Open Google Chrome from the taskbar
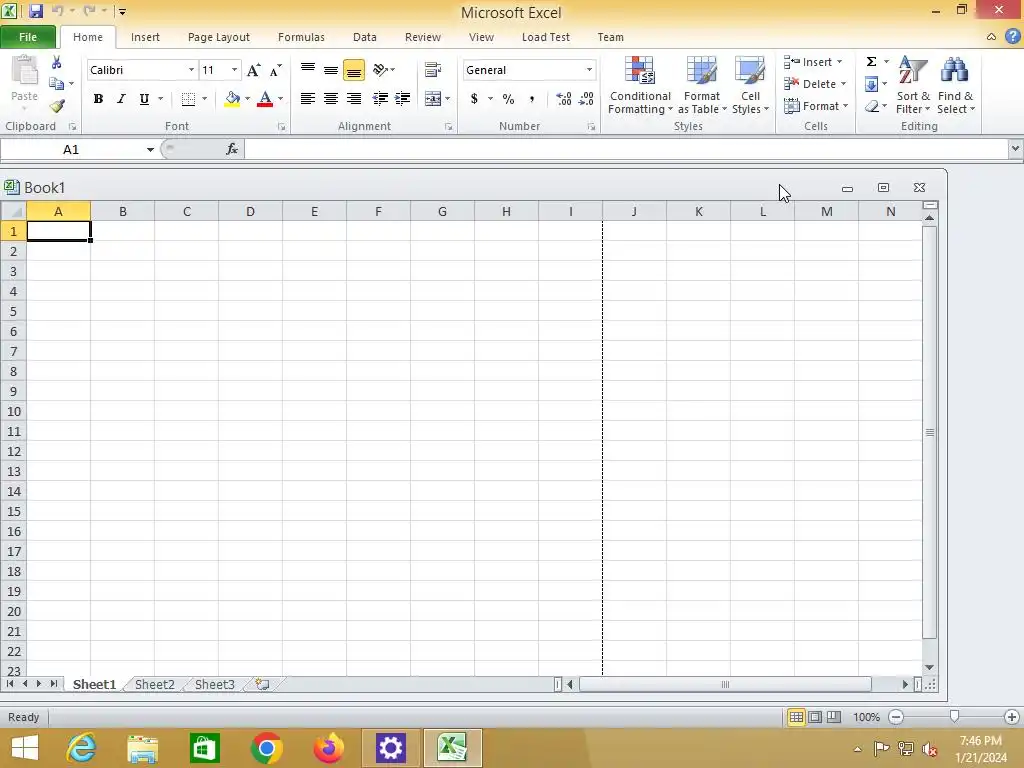This screenshot has width=1024, height=768. coord(266,748)
